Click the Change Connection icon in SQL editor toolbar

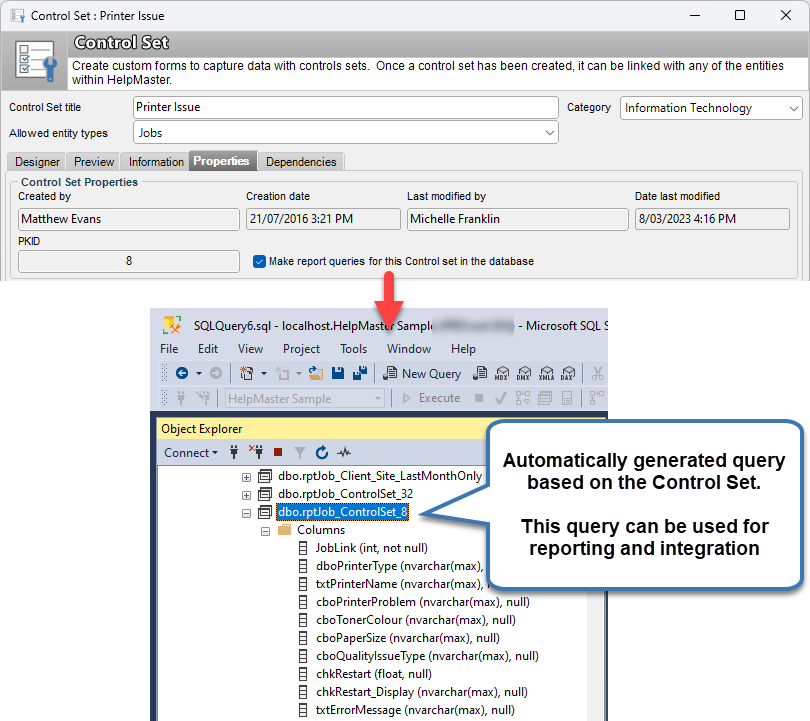coord(203,398)
